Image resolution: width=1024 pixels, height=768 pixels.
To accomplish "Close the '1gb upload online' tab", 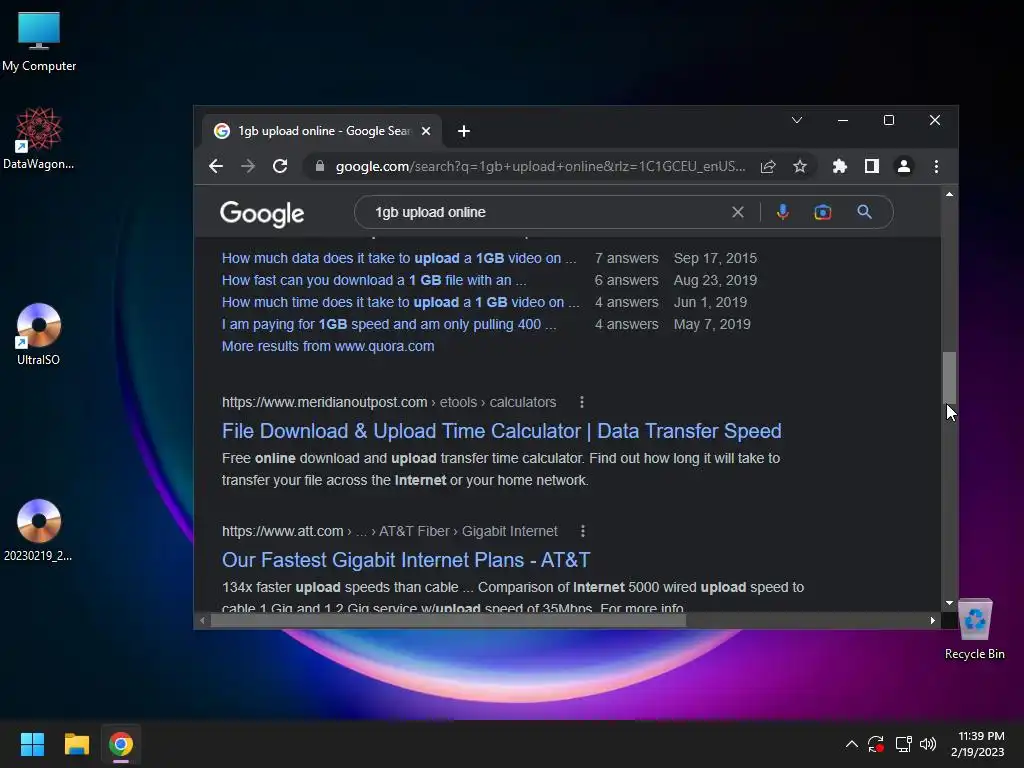I will coord(426,131).
